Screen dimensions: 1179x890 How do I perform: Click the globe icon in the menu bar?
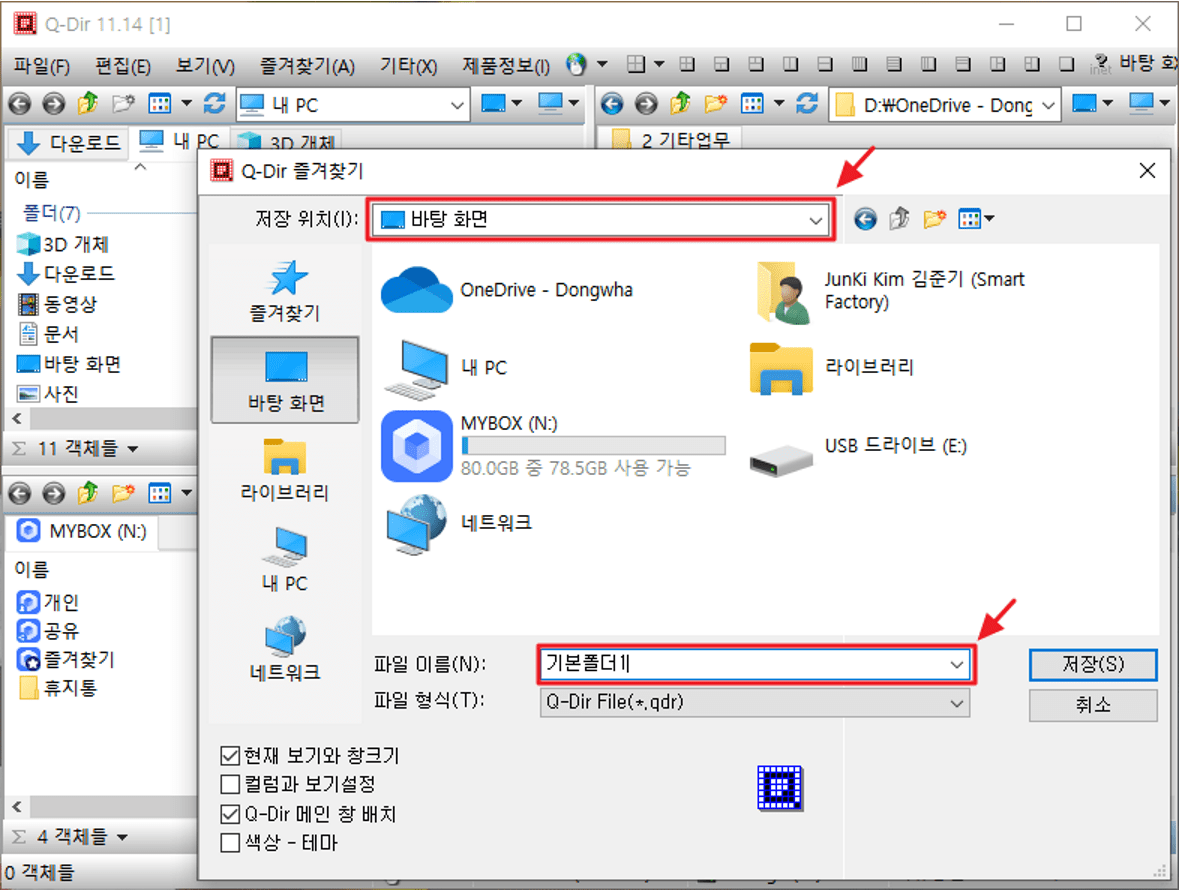(576, 65)
